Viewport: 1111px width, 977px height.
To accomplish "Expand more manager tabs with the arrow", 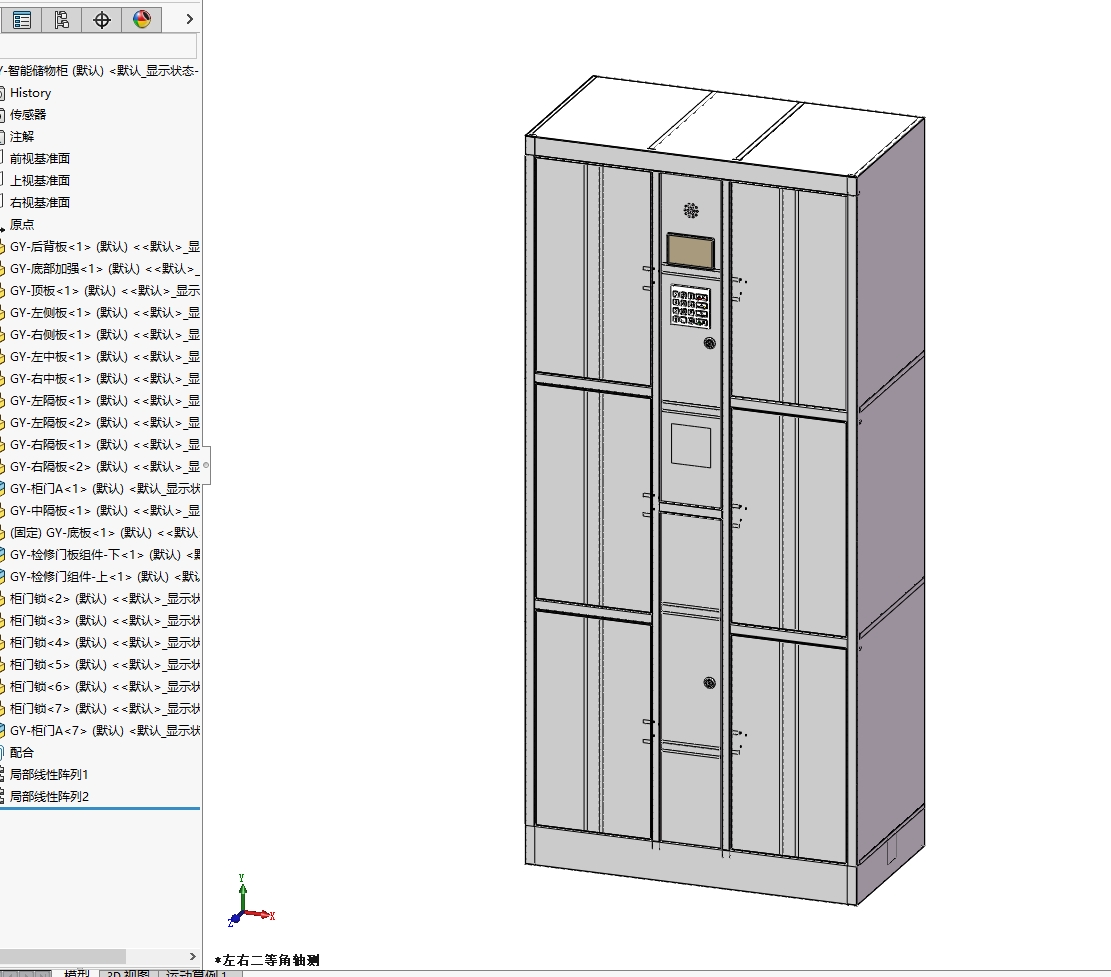I will pyautogui.click(x=189, y=19).
